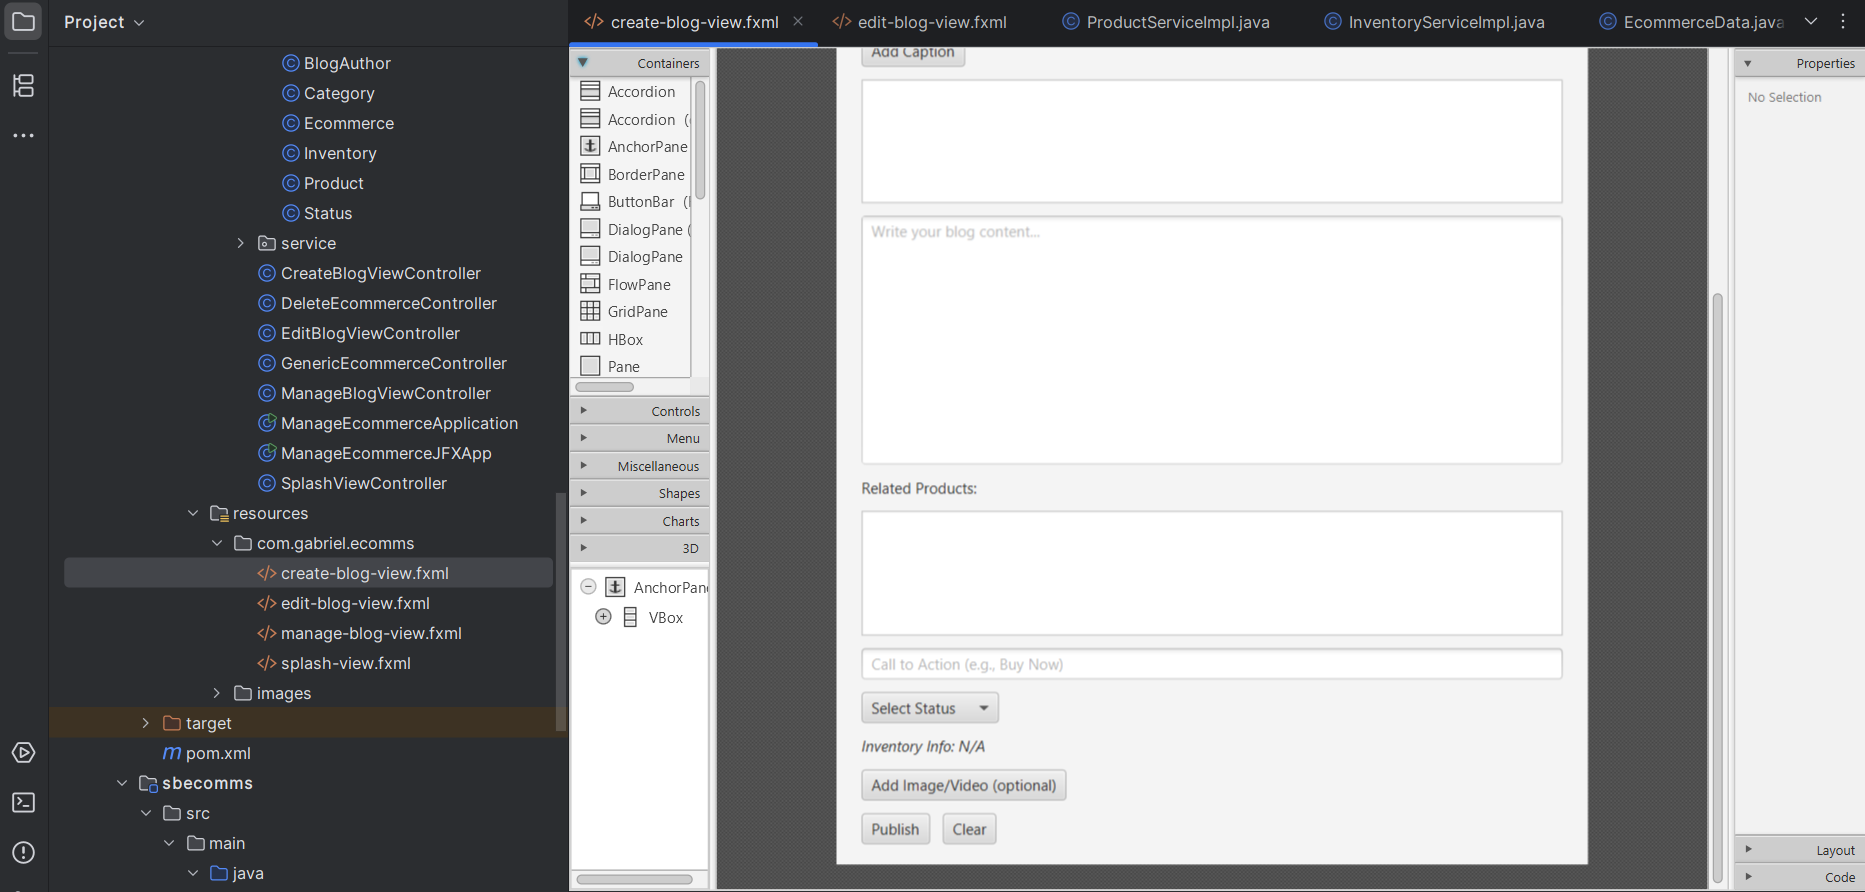Click the Call to Action text field
The height and width of the screenshot is (892, 1865).
(x=1212, y=664)
